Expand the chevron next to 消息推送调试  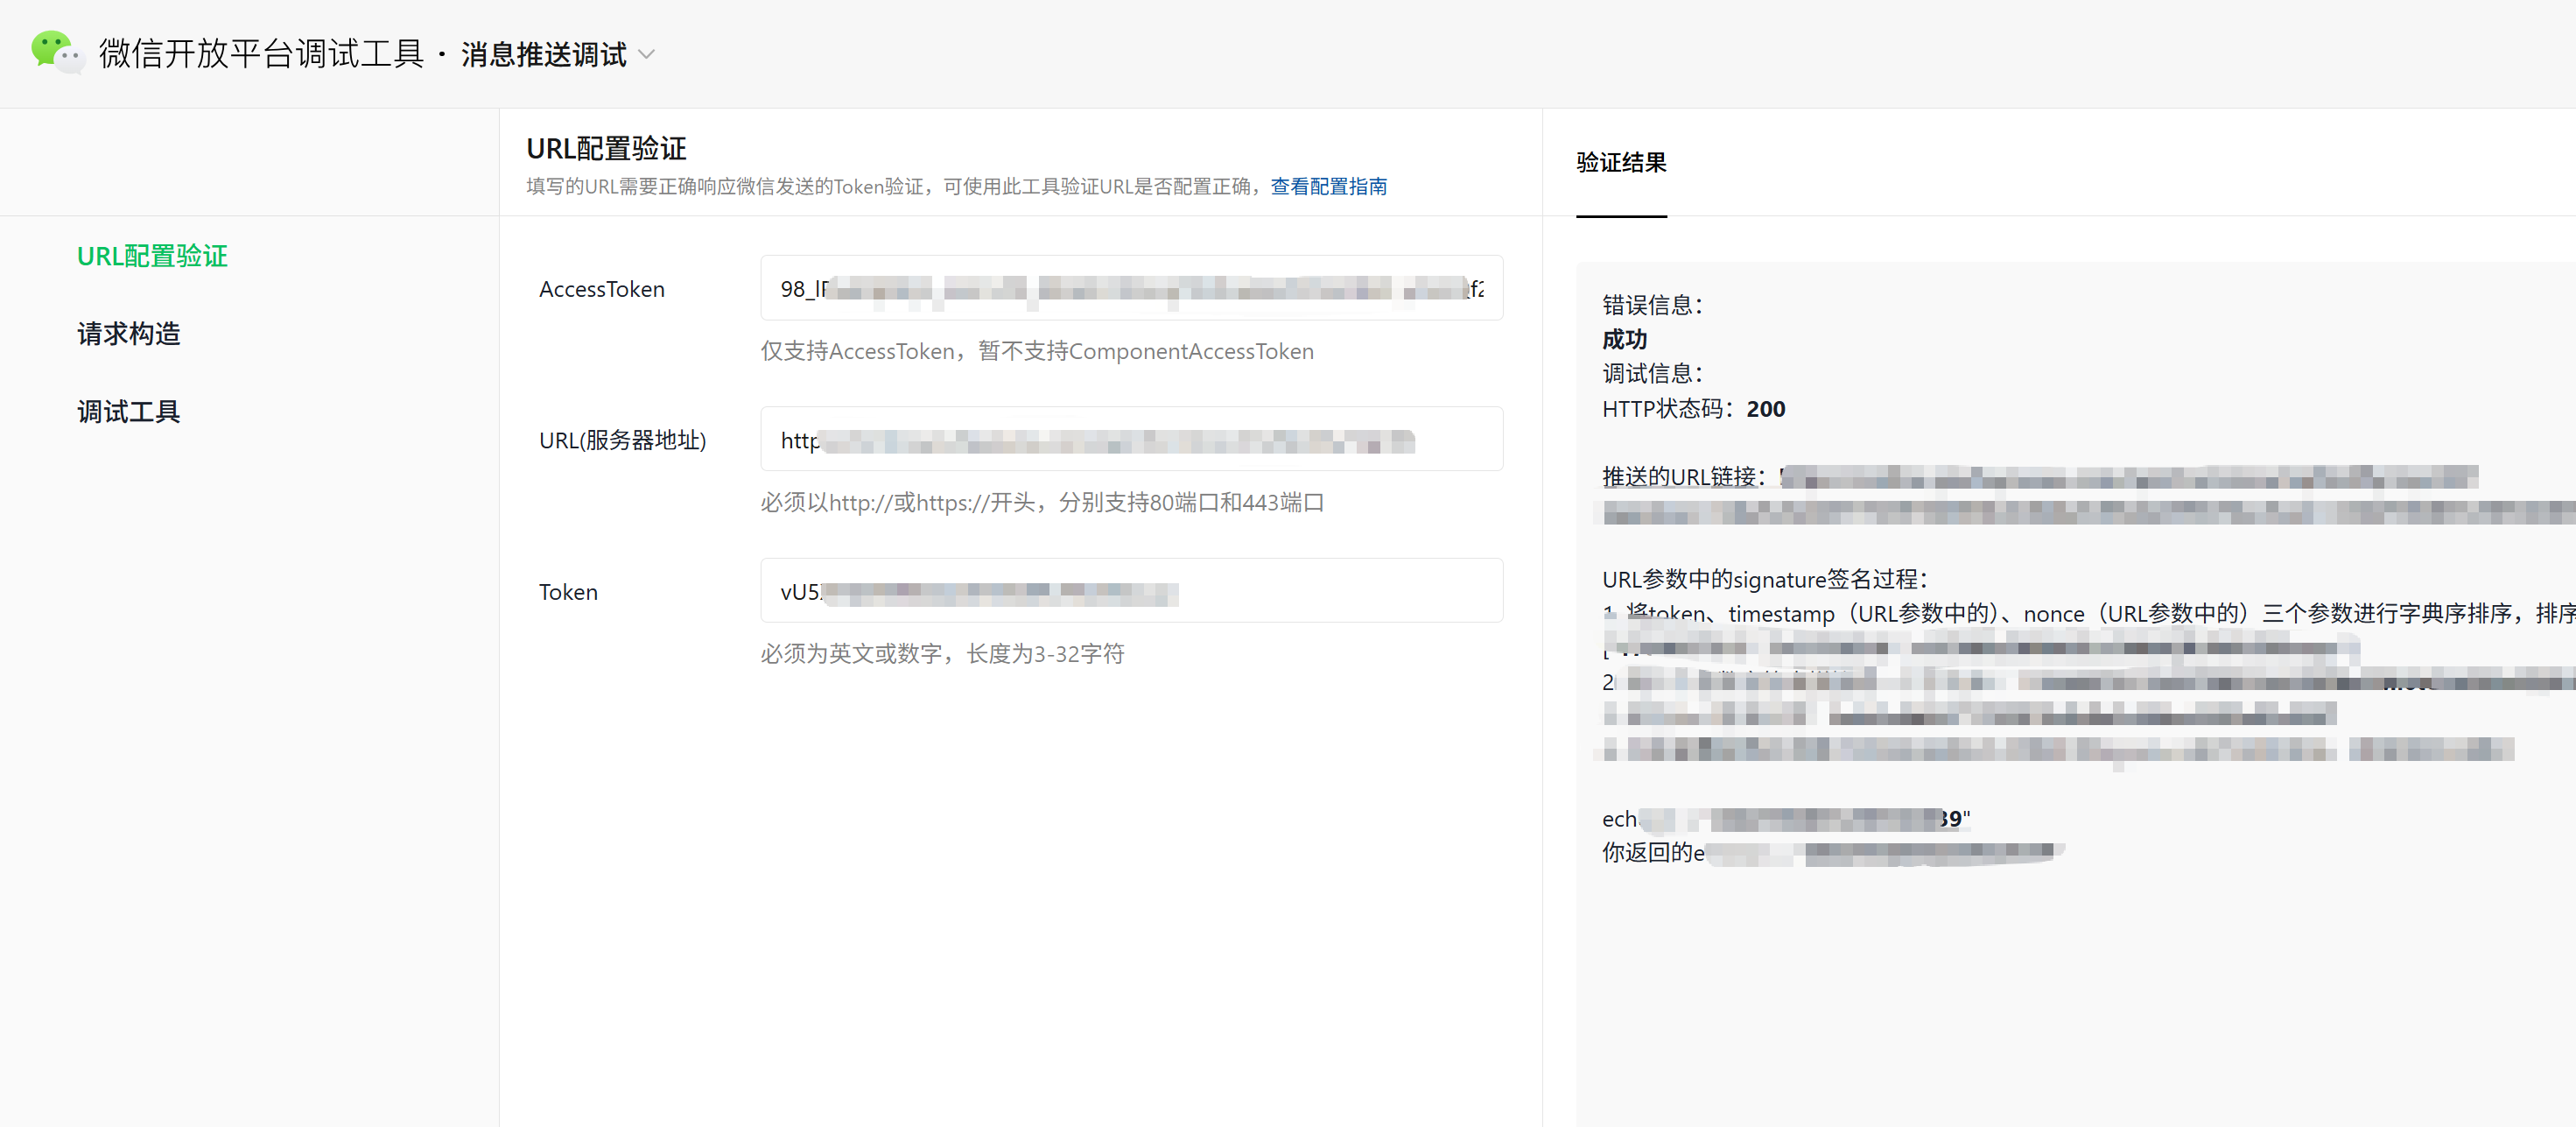[x=647, y=54]
